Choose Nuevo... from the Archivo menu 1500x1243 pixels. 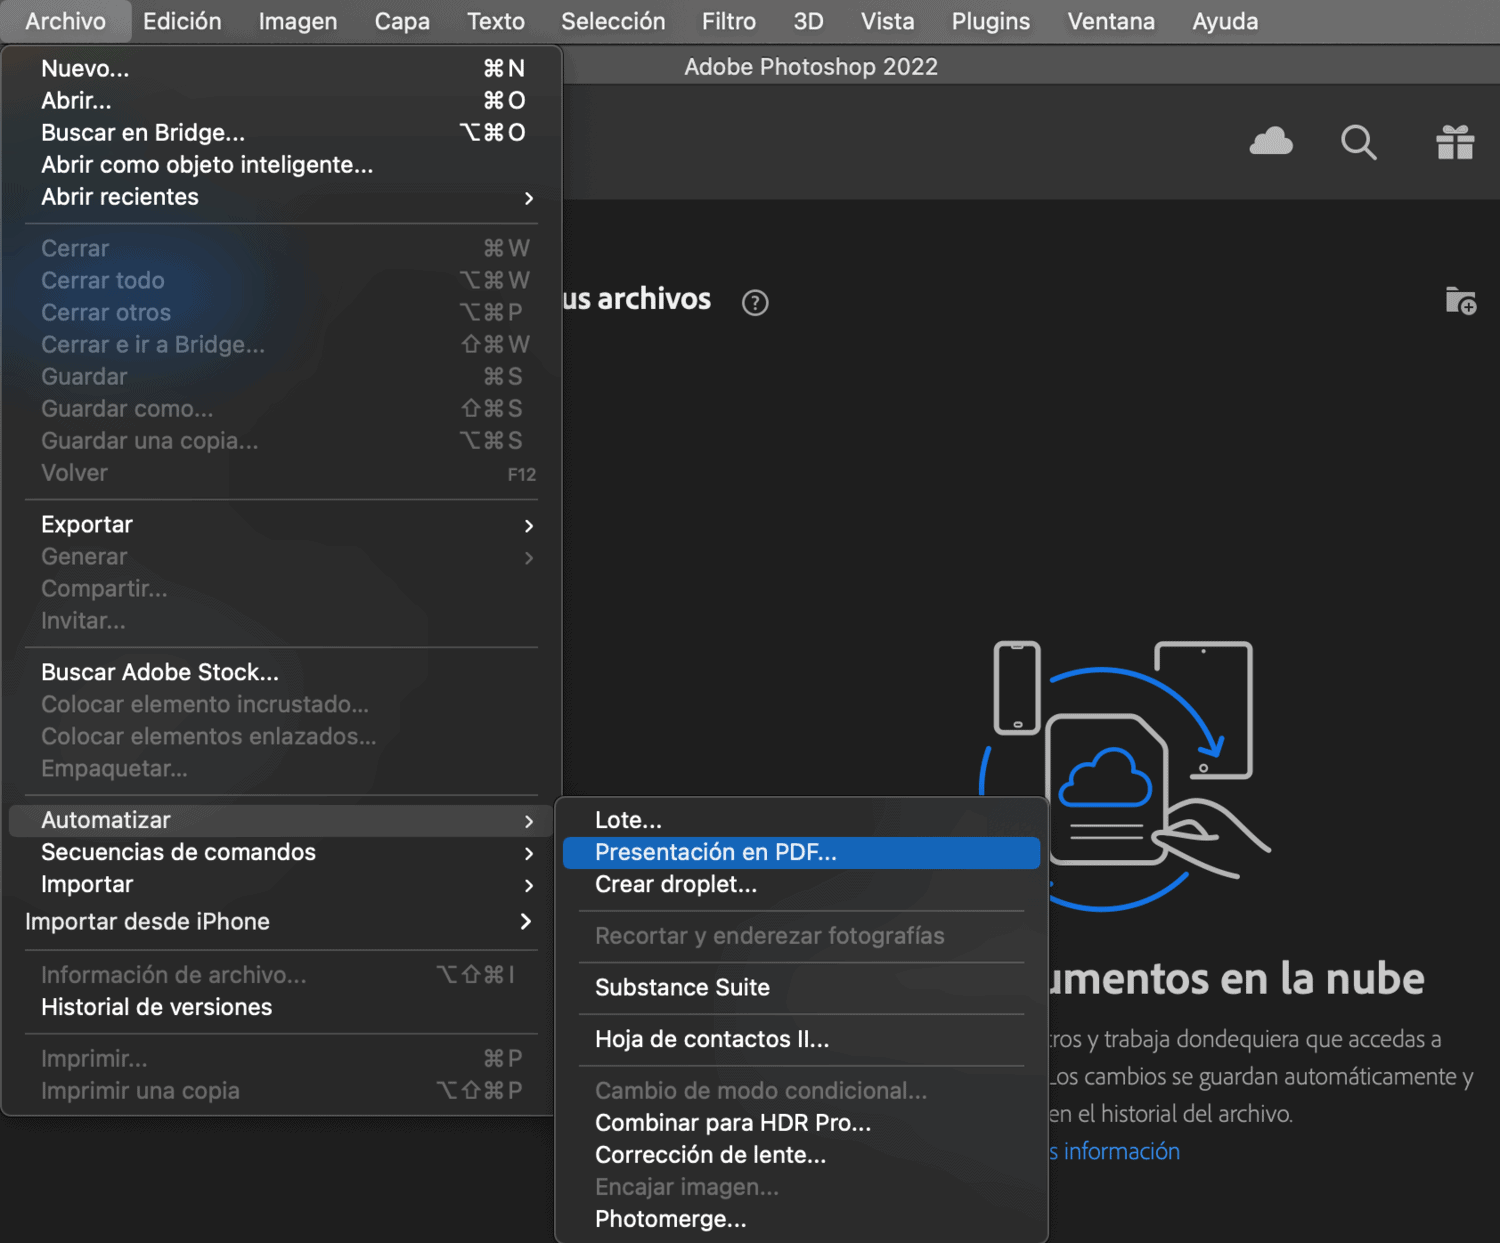coord(281,69)
